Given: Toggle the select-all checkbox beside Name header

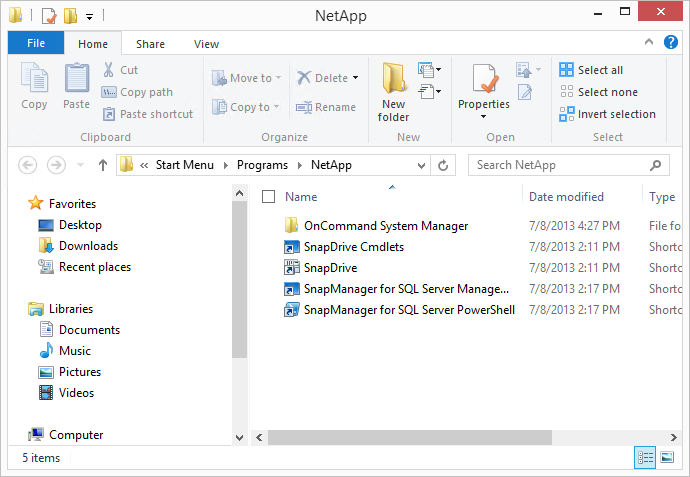Looking at the screenshot, I should (x=267, y=197).
